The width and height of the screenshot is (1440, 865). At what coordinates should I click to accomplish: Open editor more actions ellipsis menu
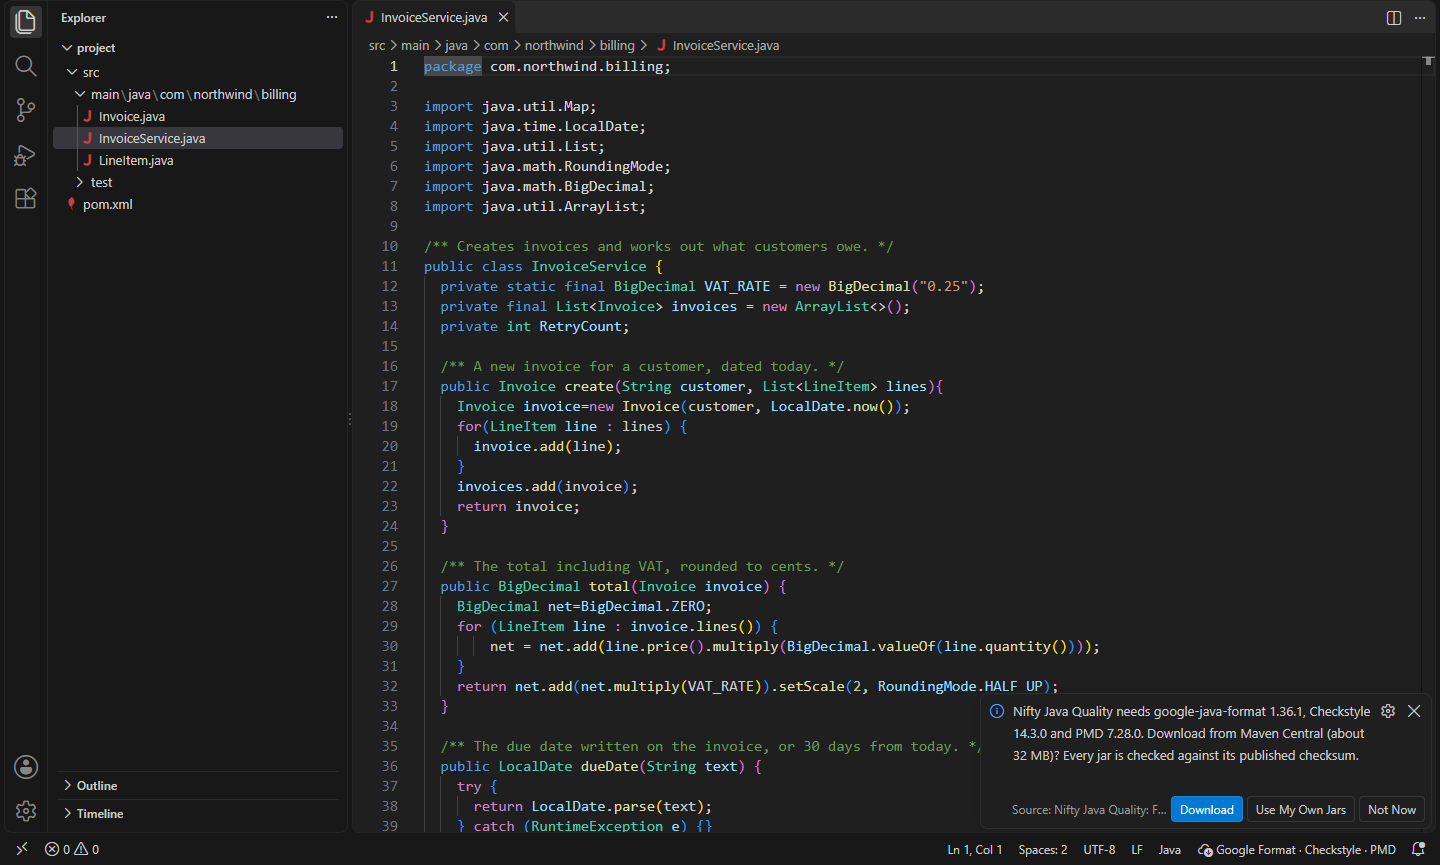point(1420,18)
